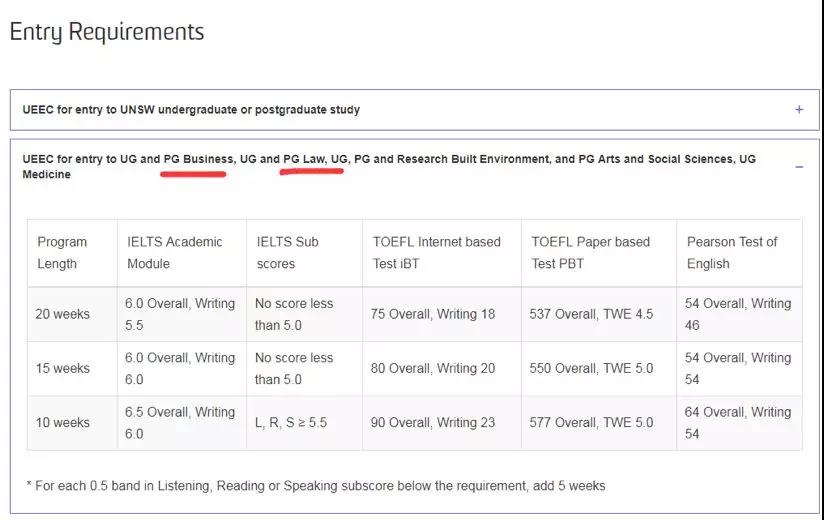This screenshot has width=824, height=520.
Task: Click the IELTS Academic Module column header
Action: pos(182,253)
